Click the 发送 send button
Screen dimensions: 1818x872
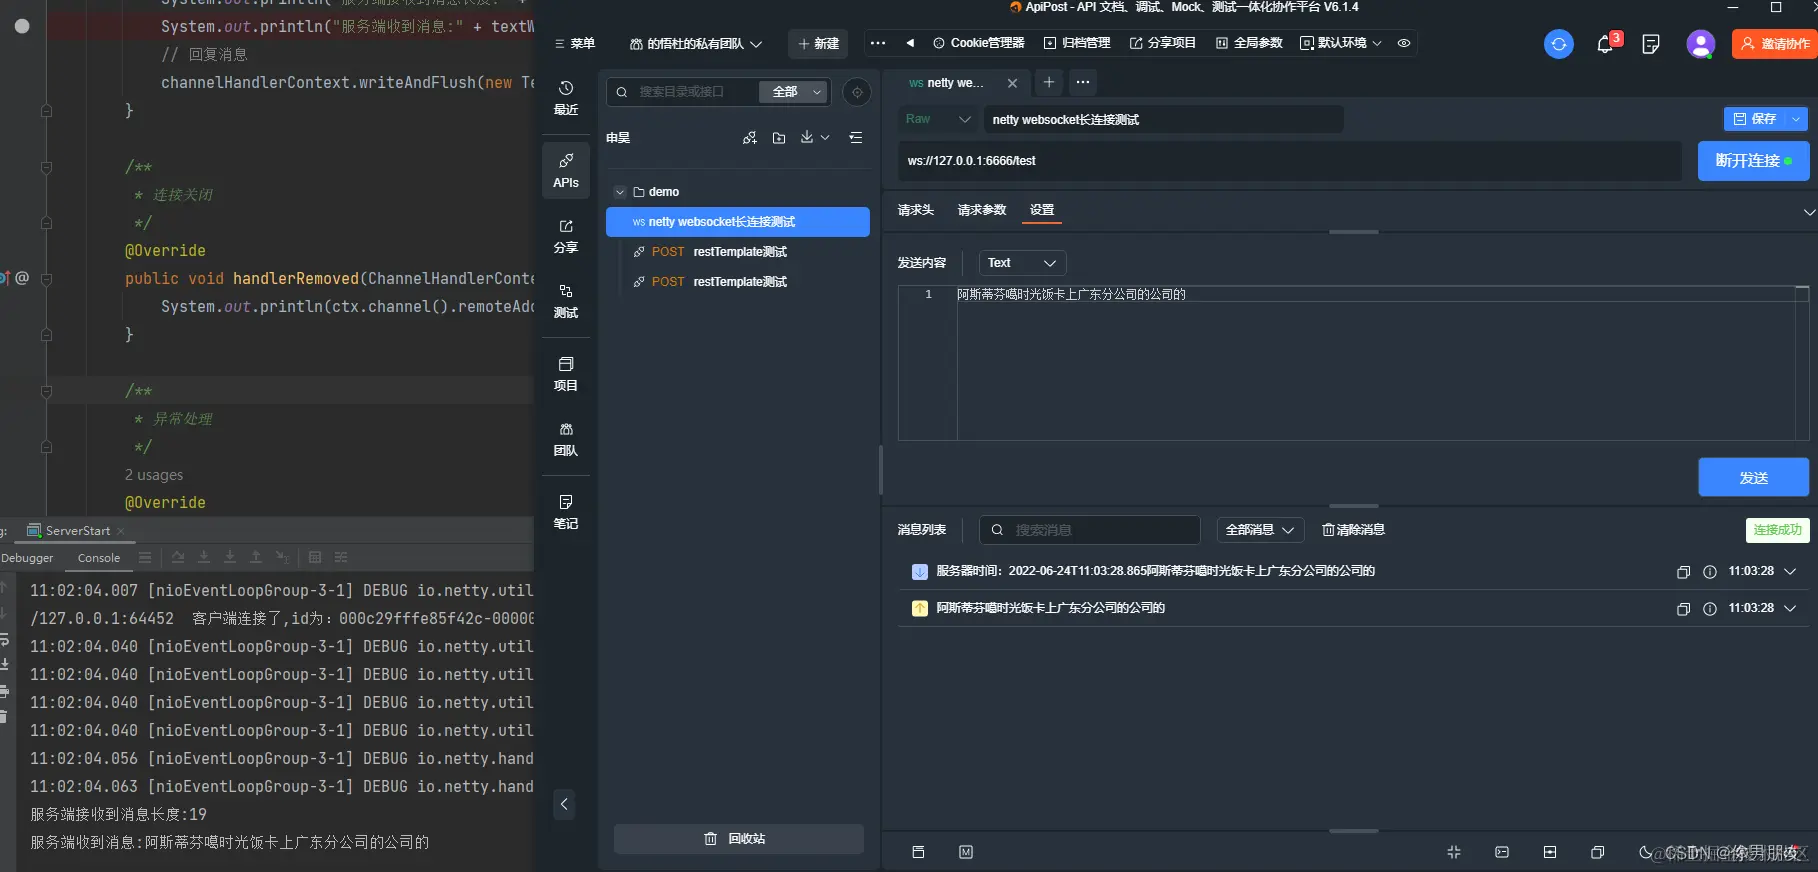1753,478
